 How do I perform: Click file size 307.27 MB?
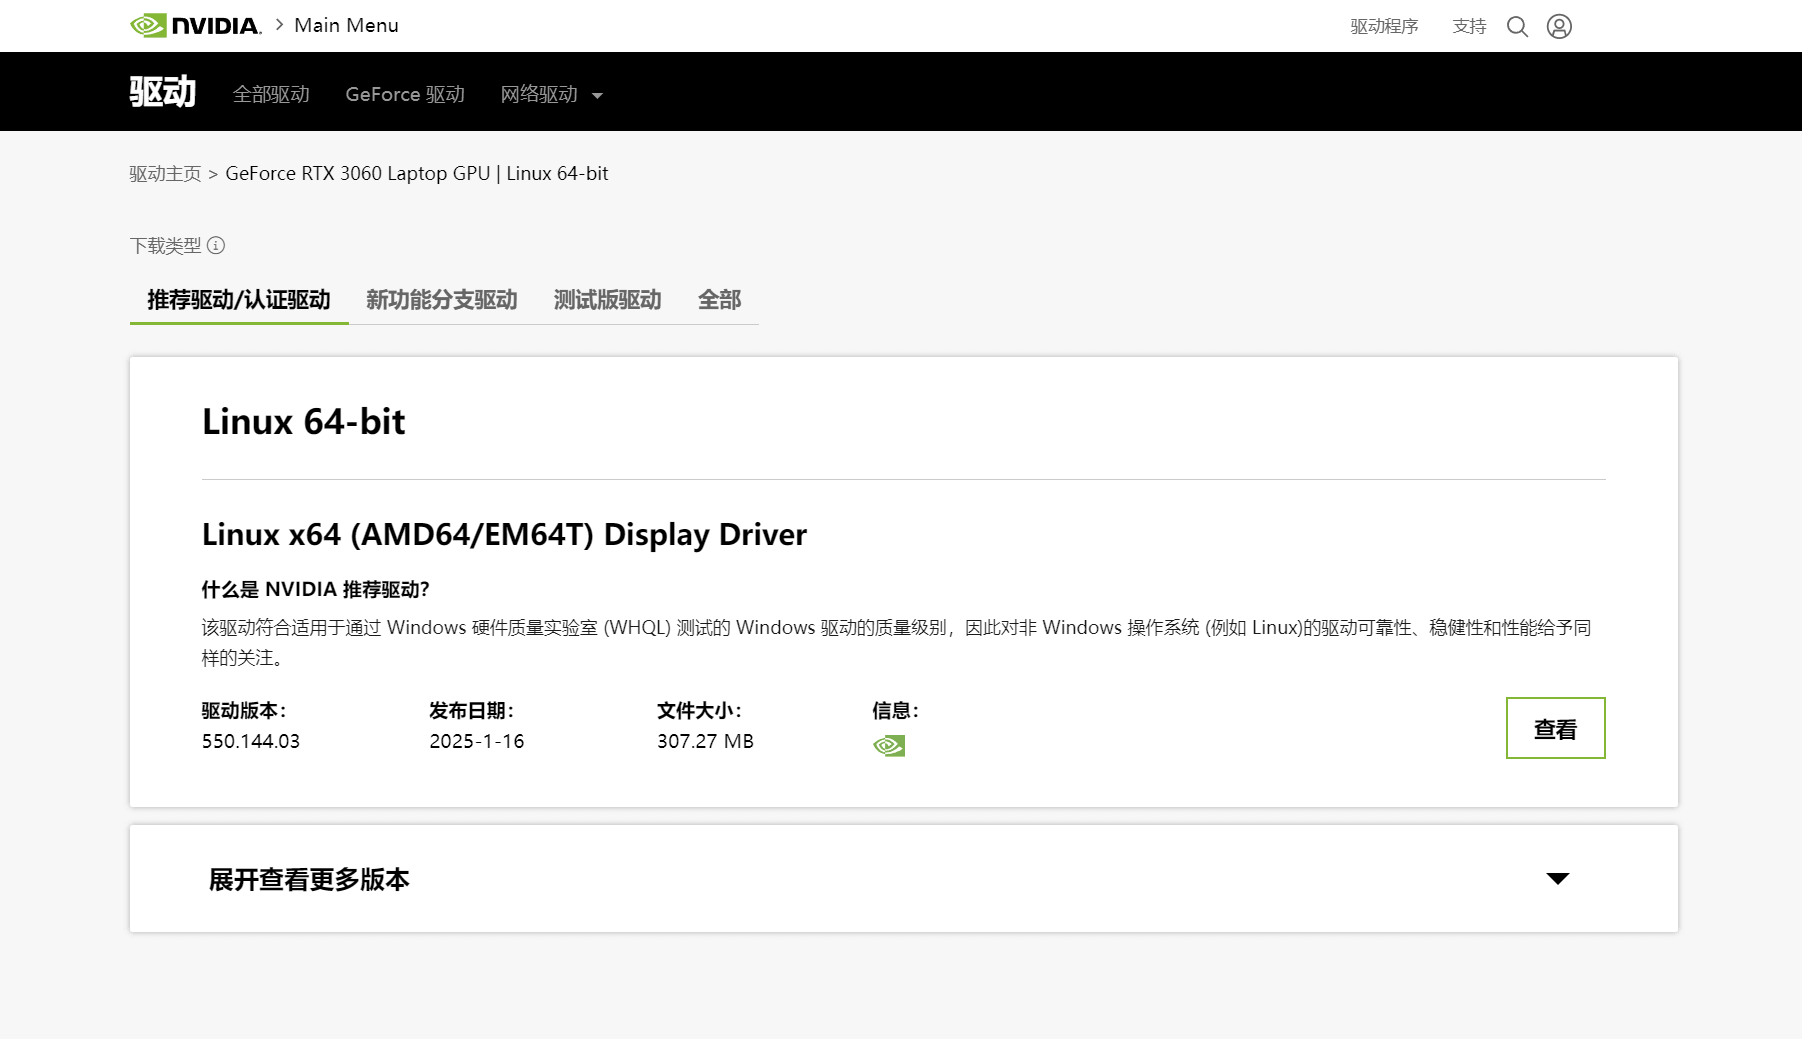[705, 742]
